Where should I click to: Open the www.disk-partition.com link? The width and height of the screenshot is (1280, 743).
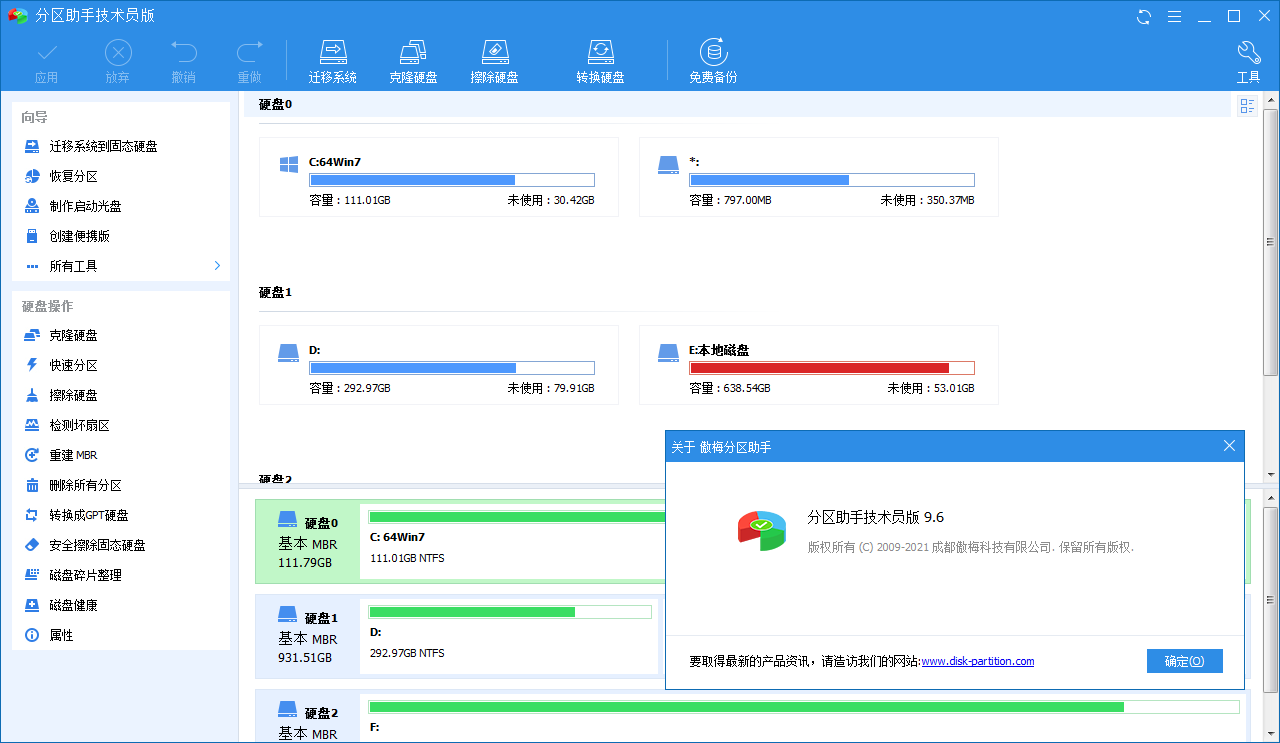pos(978,660)
